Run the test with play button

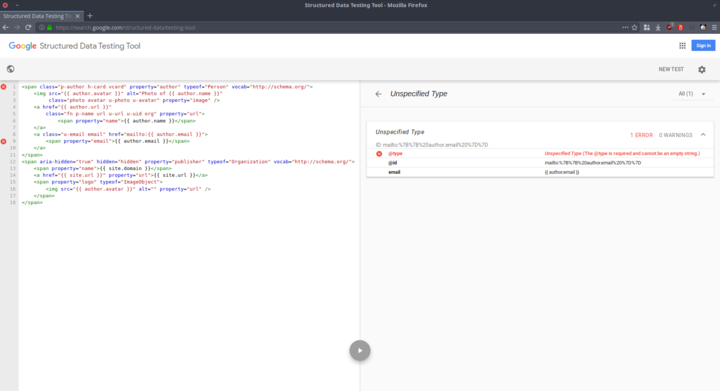click(360, 351)
